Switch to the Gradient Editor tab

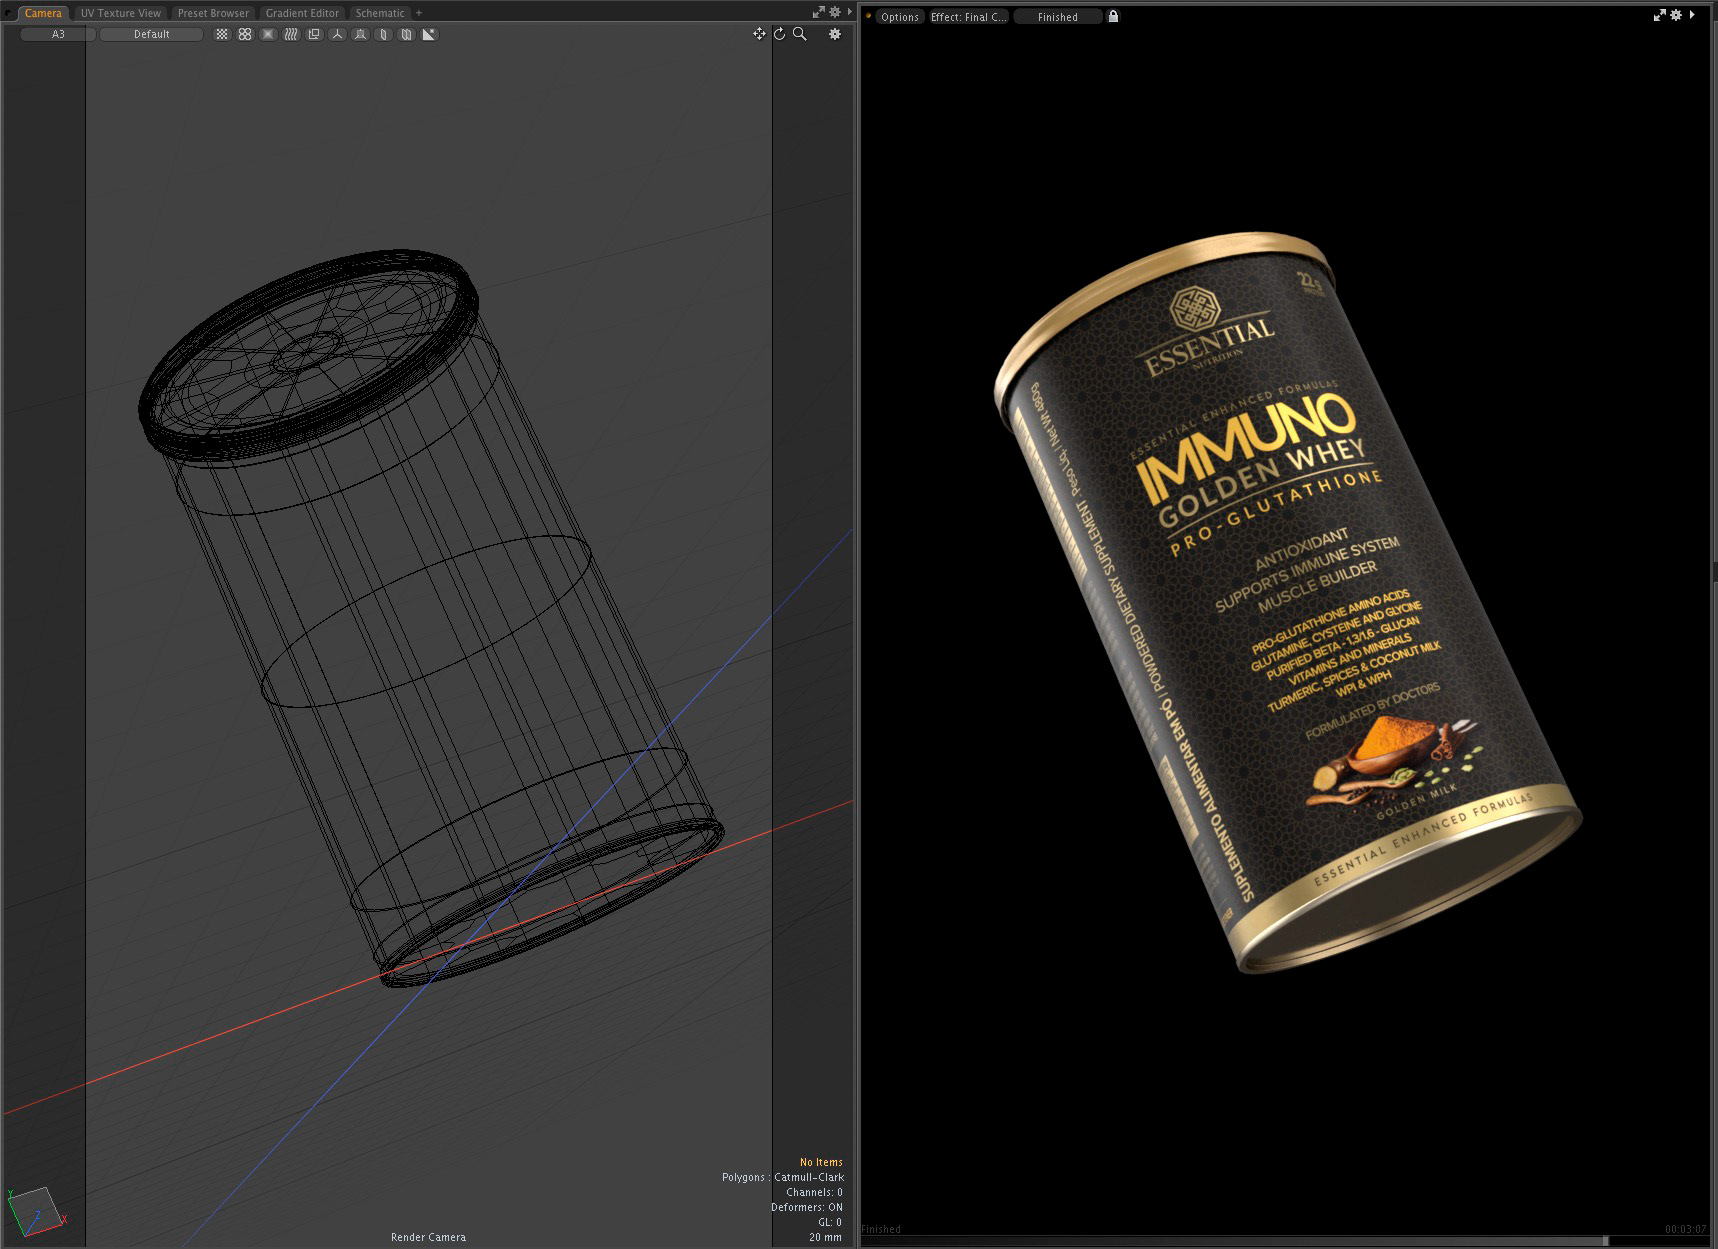pyautogui.click(x=302, y=13)
